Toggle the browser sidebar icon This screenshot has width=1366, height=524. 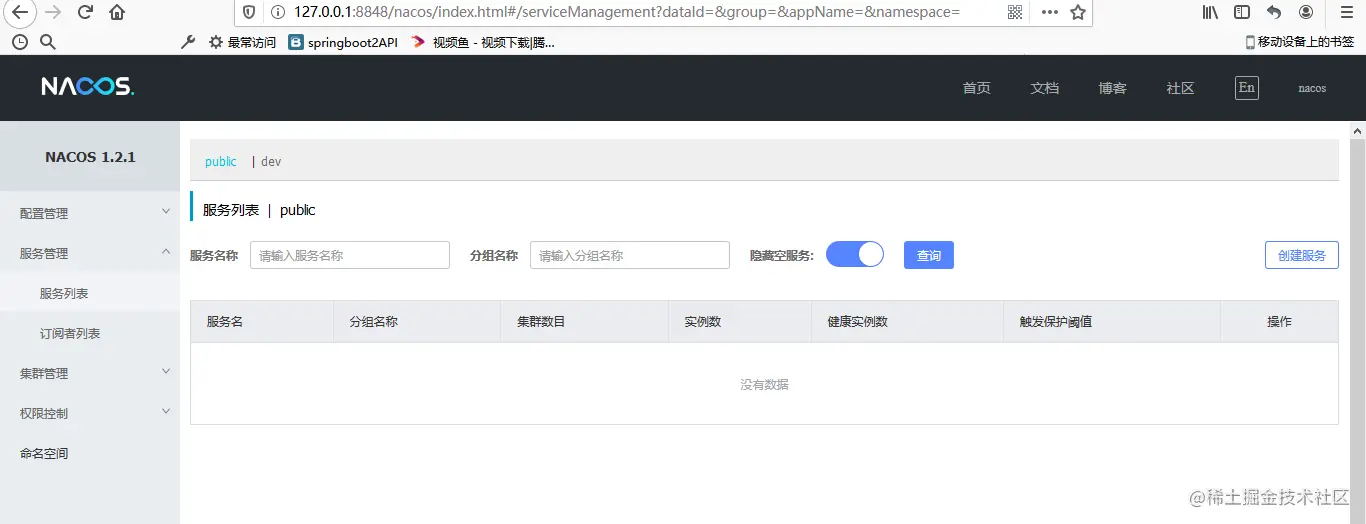(x=1242, y=12)
